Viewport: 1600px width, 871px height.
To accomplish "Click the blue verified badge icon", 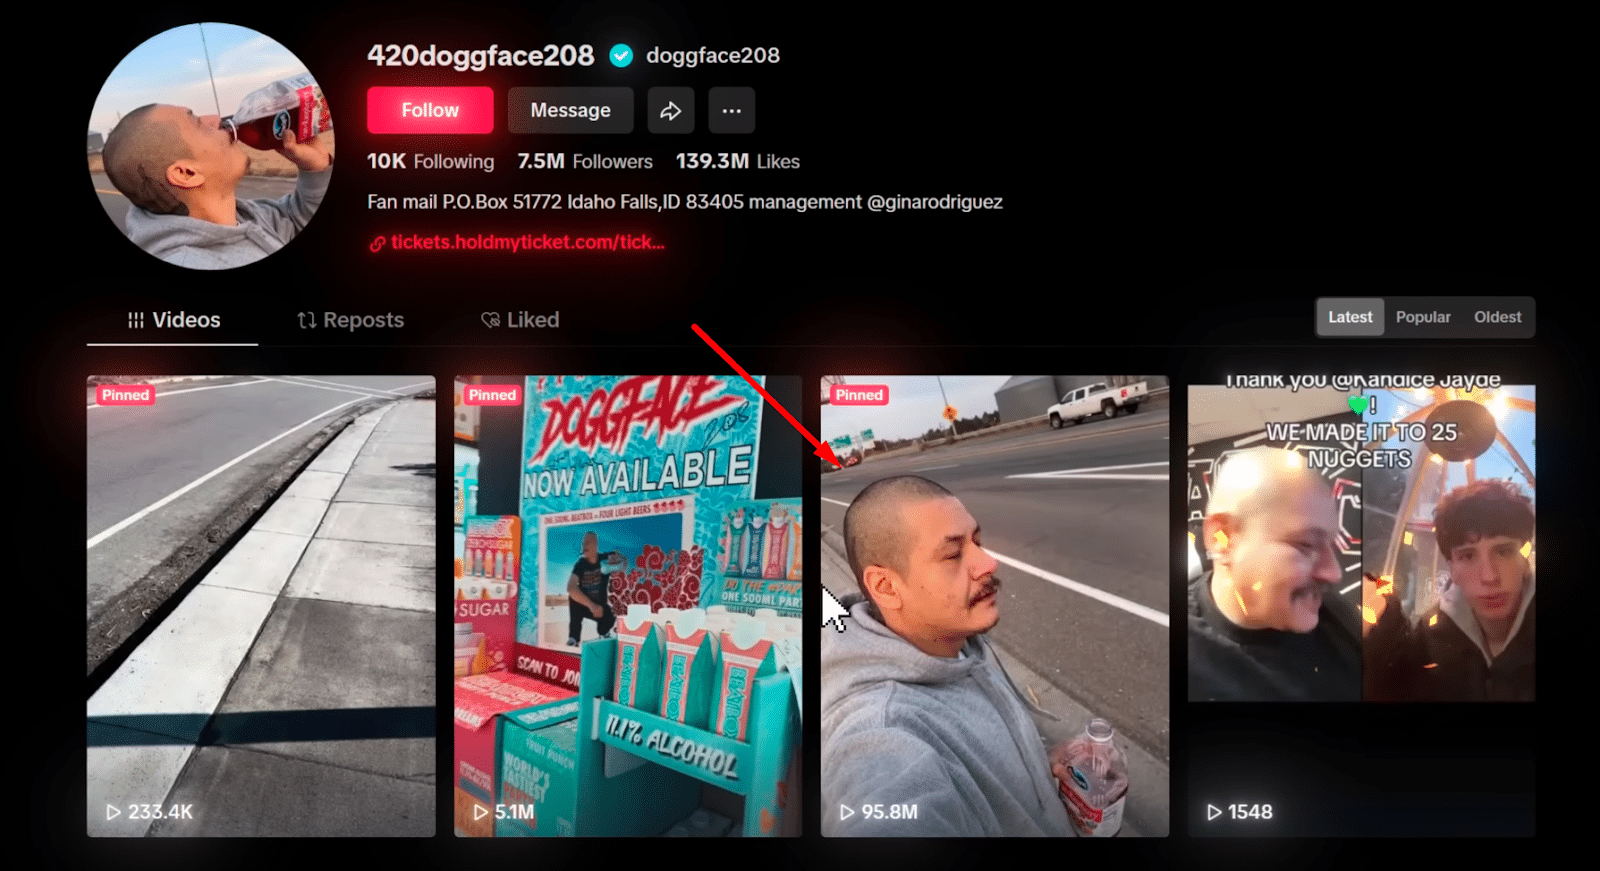I will (621, 56).
